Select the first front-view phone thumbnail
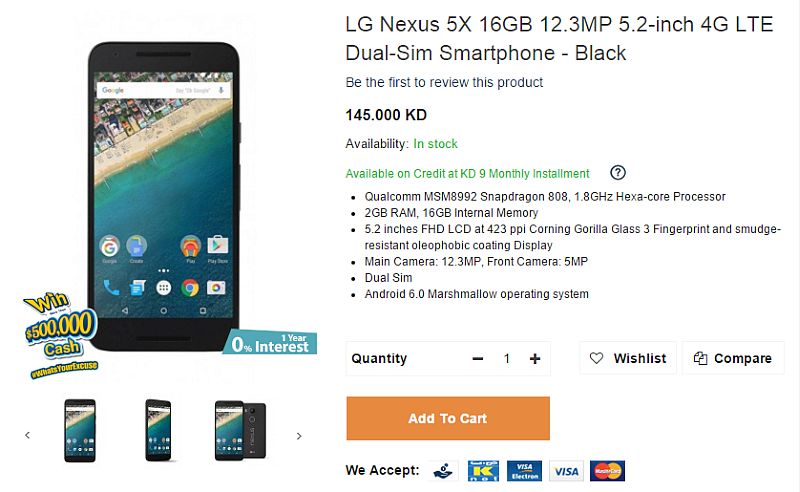The width and height of the screenshot is (800, 492). click(x=80, y=431)
